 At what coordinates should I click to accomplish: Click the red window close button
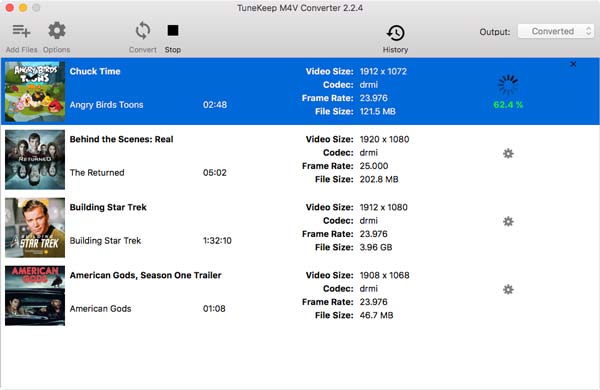[x=10, y=8]
